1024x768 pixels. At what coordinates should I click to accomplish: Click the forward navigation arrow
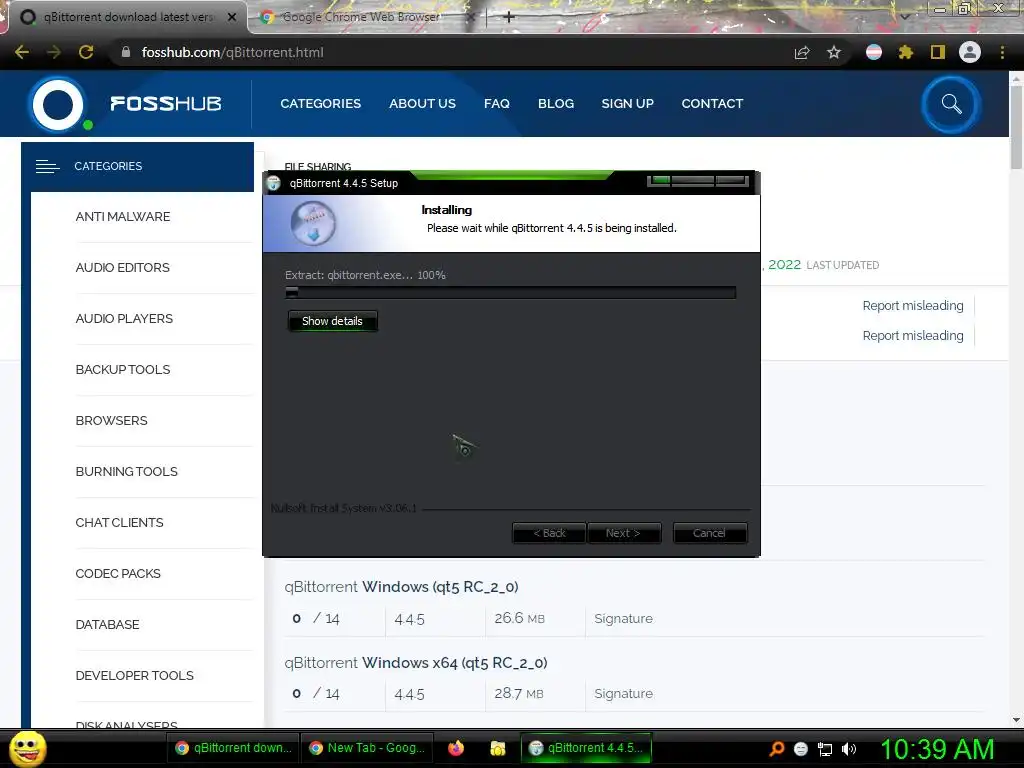point(54,52)
